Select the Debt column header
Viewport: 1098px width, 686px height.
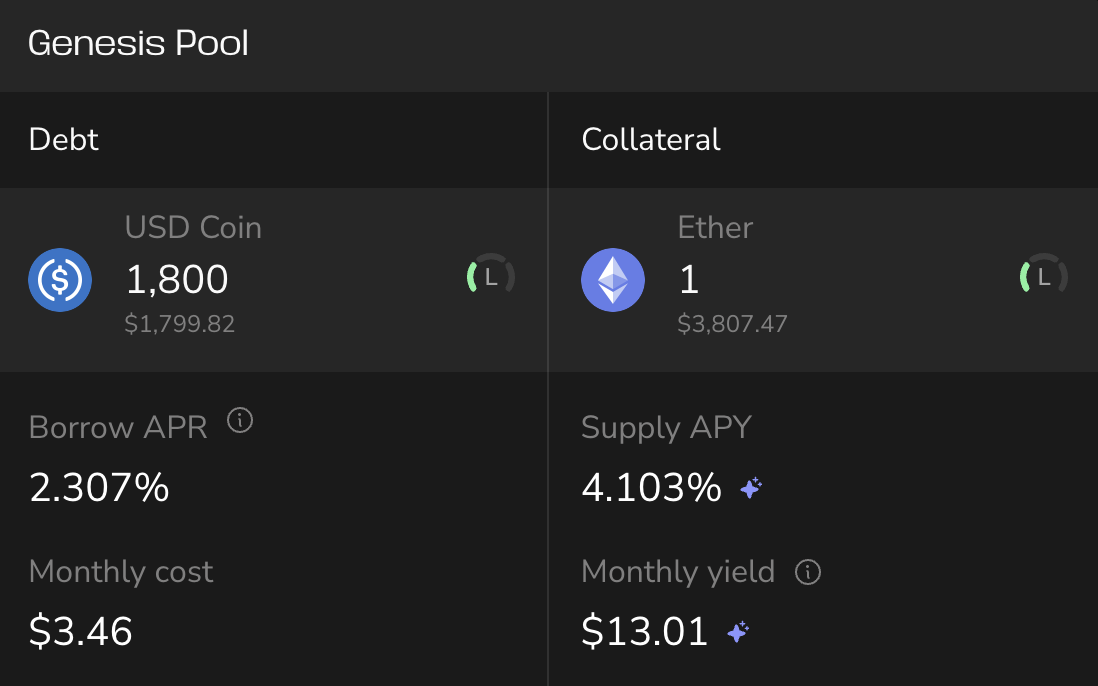[64, 139]
